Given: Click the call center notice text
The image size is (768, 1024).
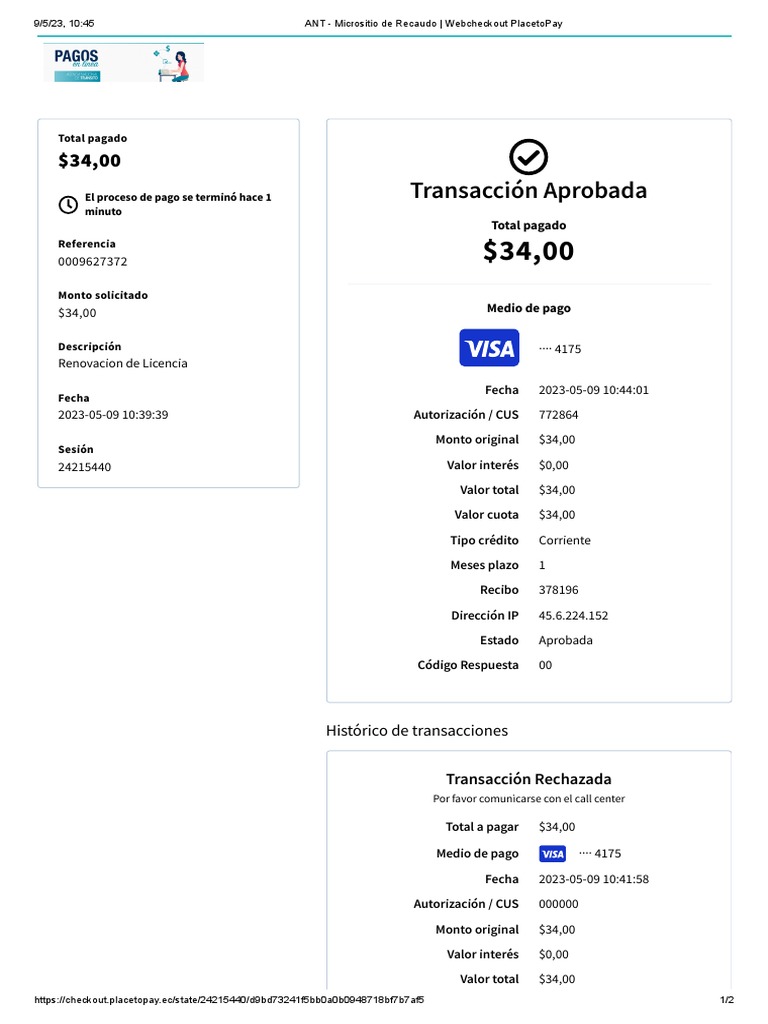Looking at the screenshot, I should click(528, 799).
